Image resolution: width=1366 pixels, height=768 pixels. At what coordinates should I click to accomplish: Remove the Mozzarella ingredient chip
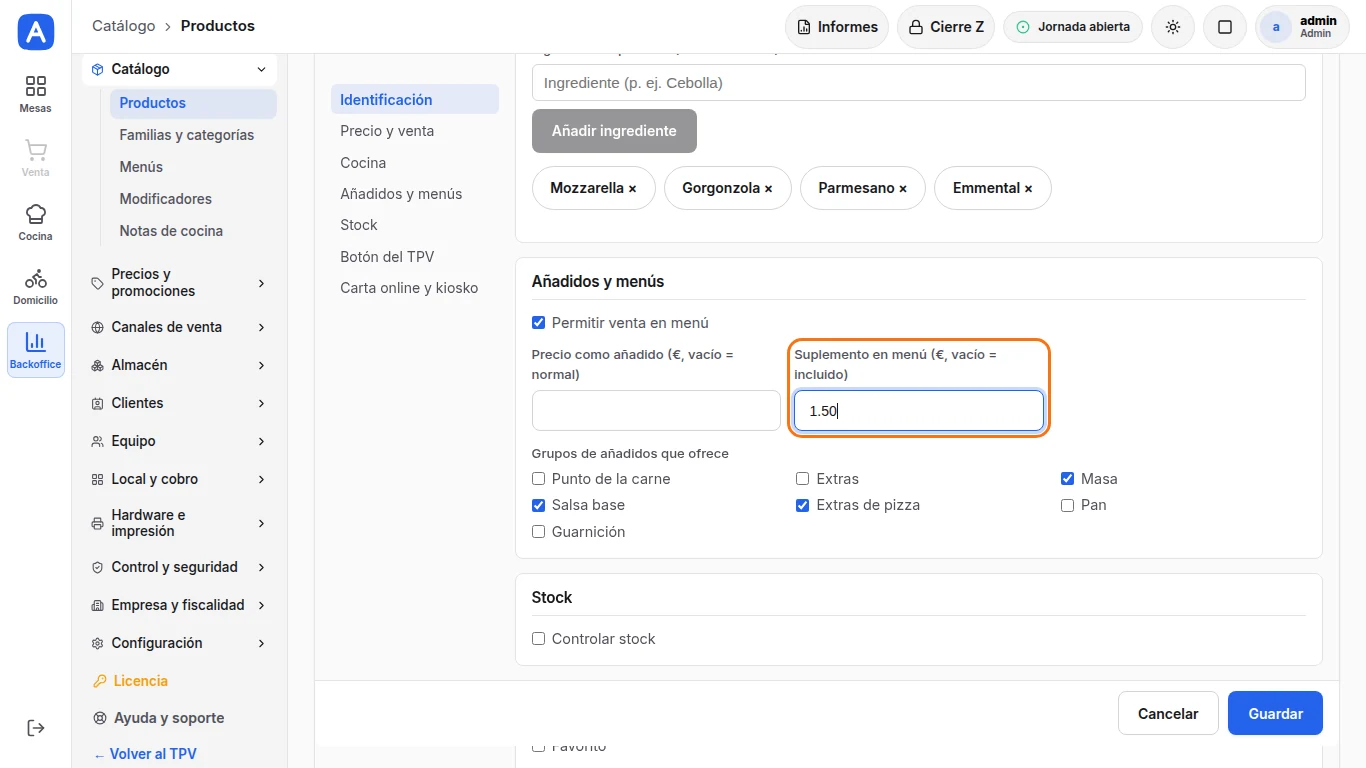[x=632, y=188]
